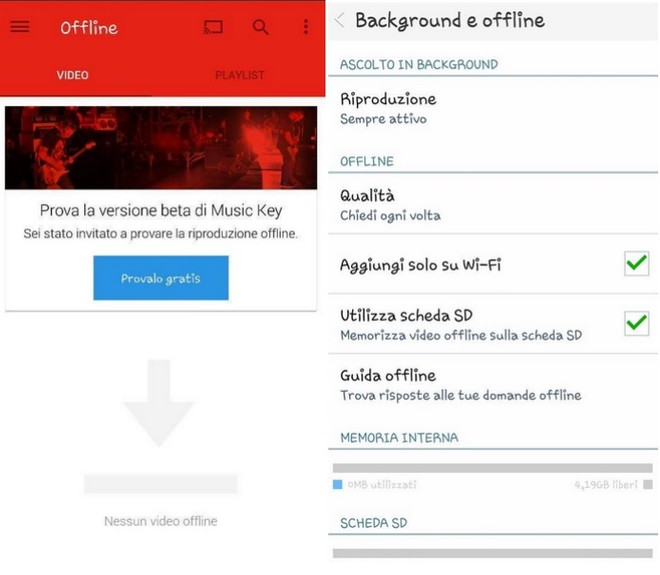
Task: Go back from Background e offline
Action: [x=340, y=20]
